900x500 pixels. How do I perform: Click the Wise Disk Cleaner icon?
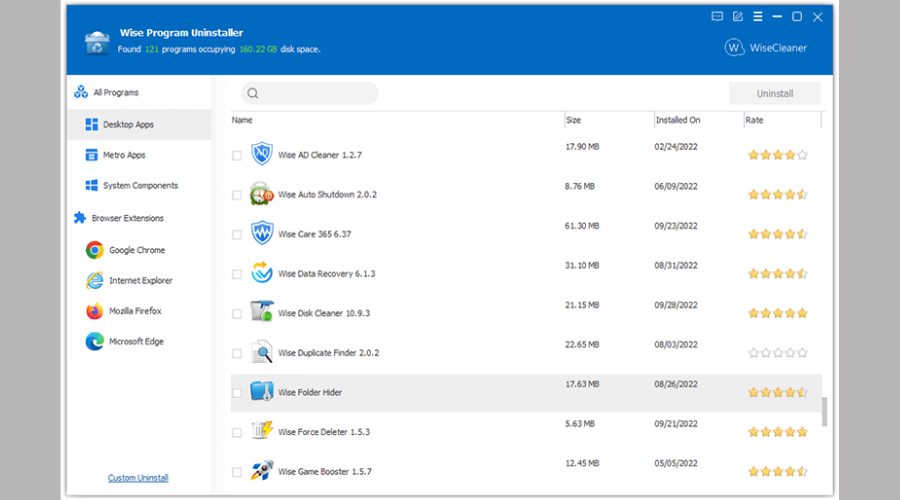pyautogui.click(x=262, y=312)
